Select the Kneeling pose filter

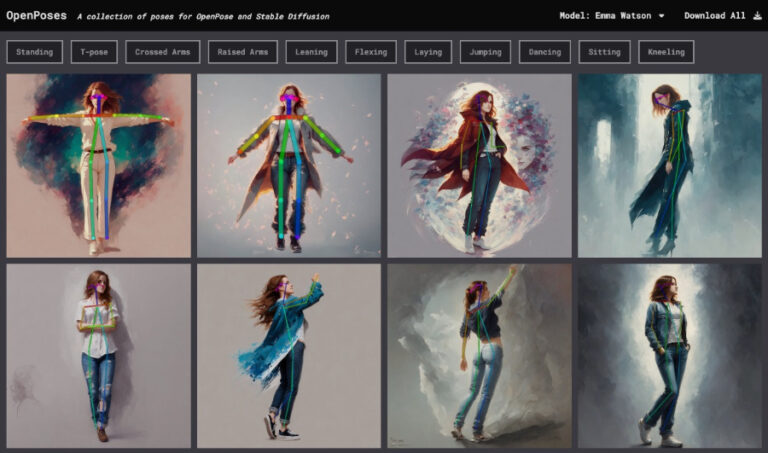tap(667, 52)
